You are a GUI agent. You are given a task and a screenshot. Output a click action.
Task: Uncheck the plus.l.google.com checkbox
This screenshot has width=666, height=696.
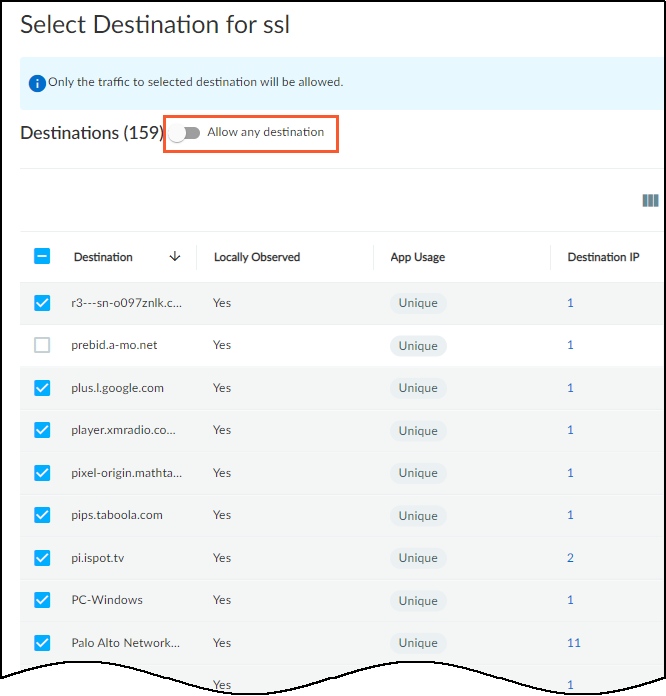42,388
